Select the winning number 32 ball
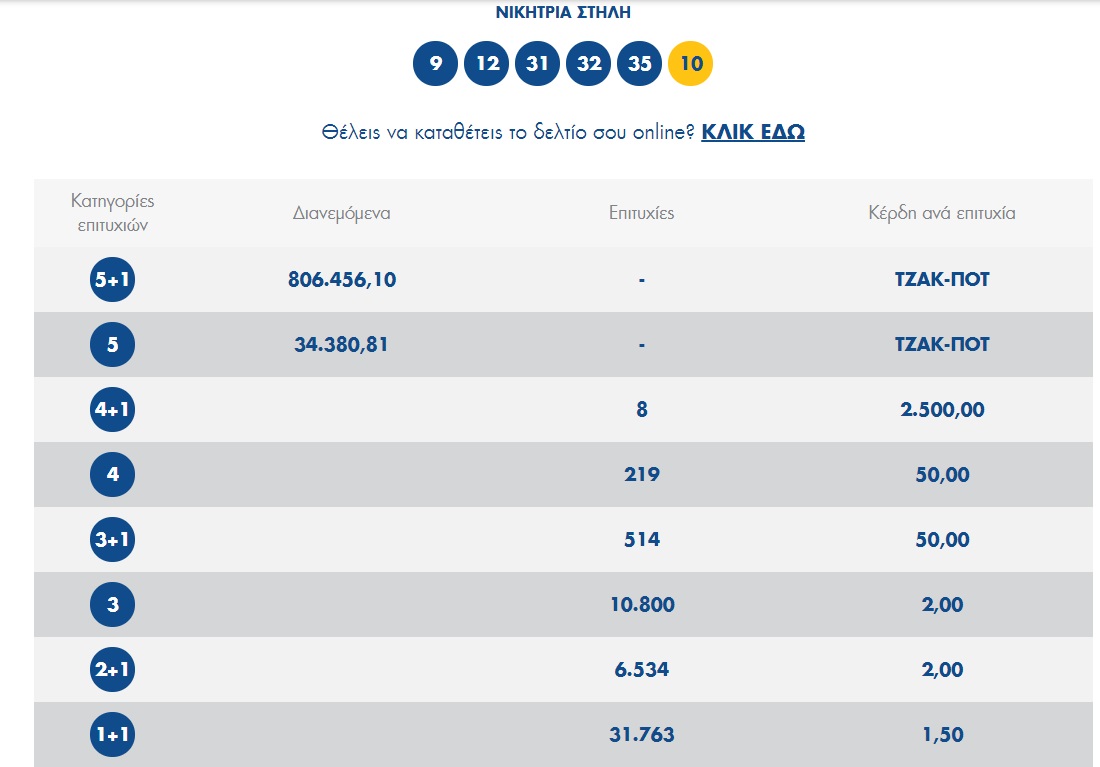The image size is (1100, 767). [x=589, y=64]
